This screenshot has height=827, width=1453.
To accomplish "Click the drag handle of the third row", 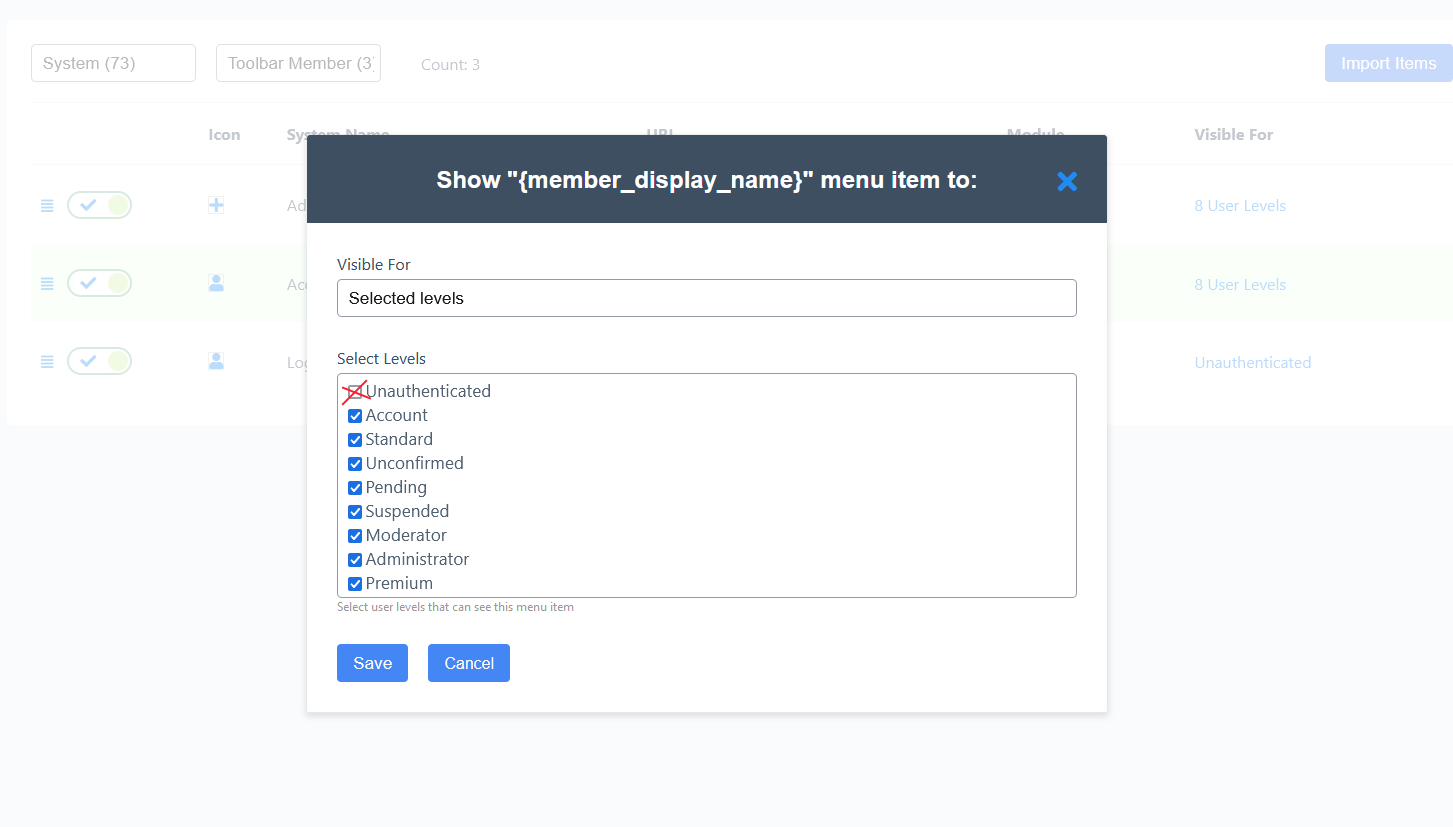I will [47, 362].
